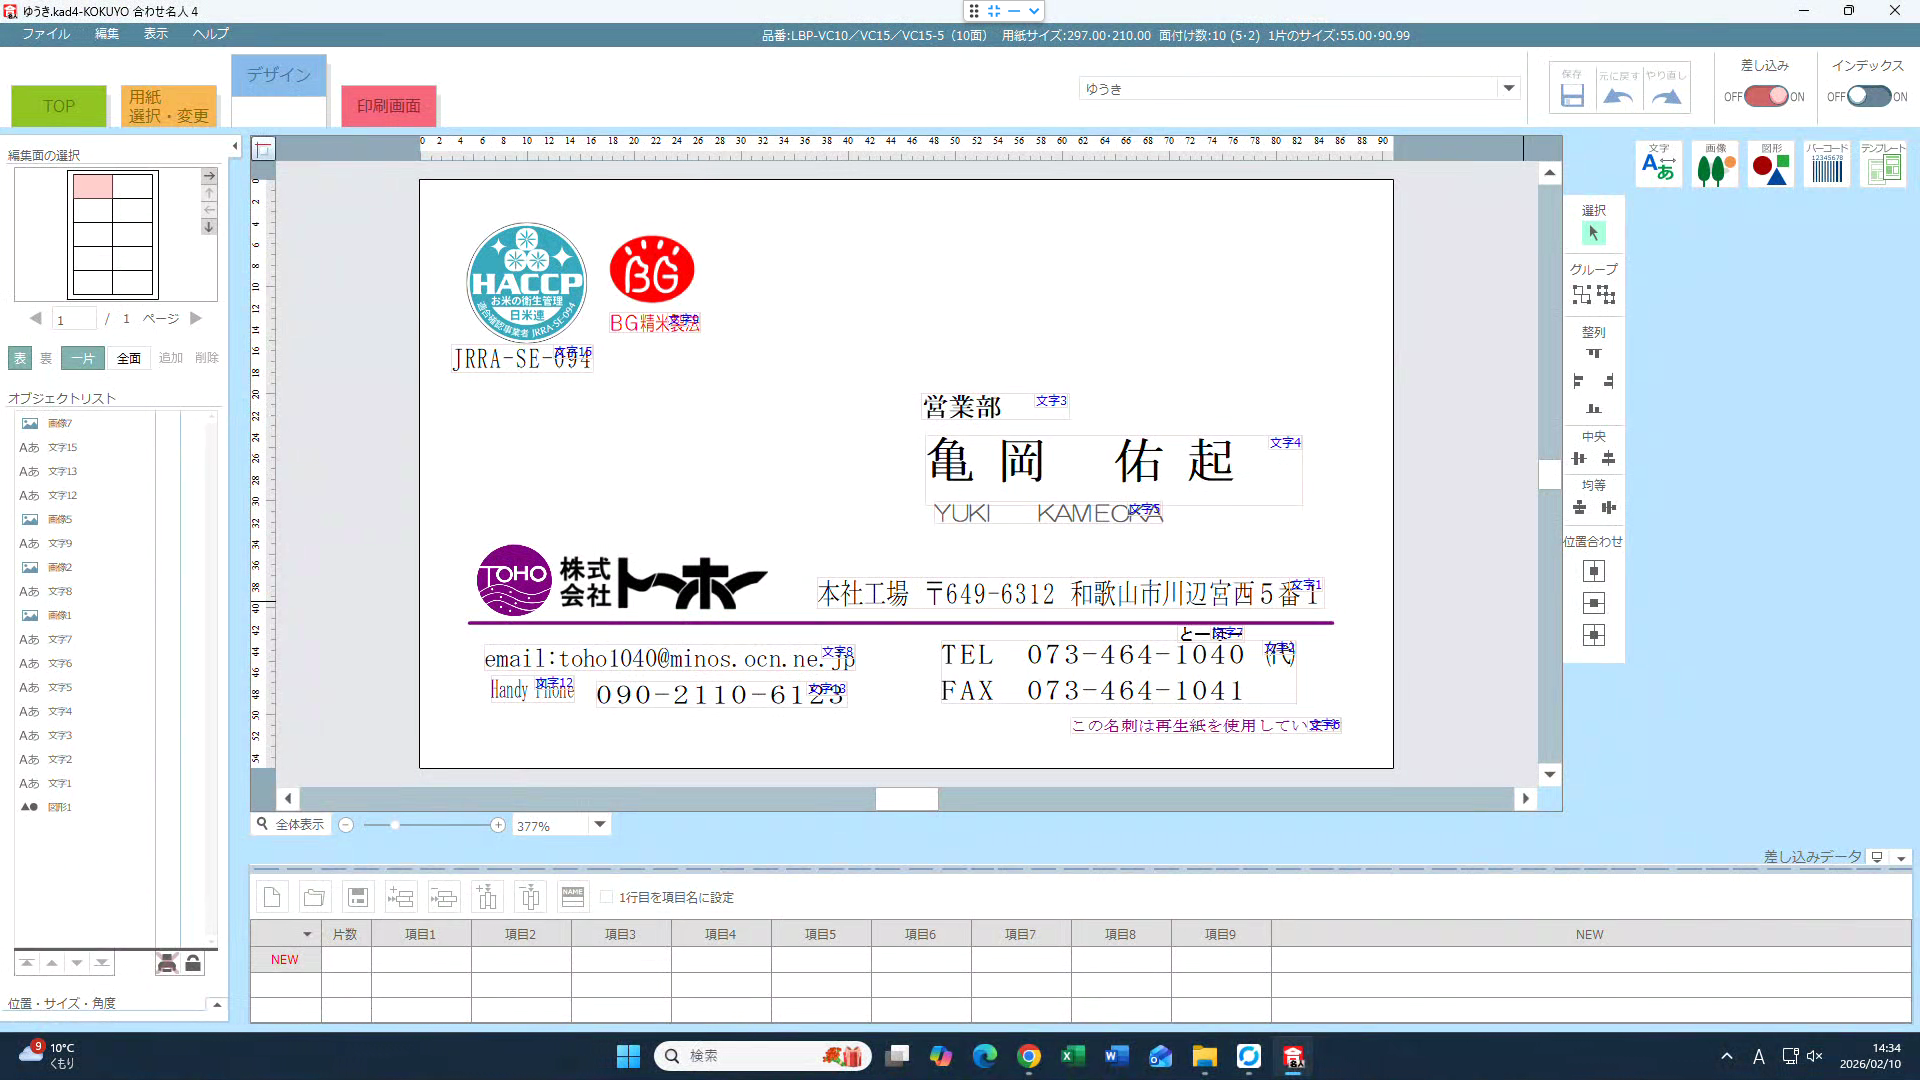Select the 図形 (shapes) tool icon

[1771, 164]
